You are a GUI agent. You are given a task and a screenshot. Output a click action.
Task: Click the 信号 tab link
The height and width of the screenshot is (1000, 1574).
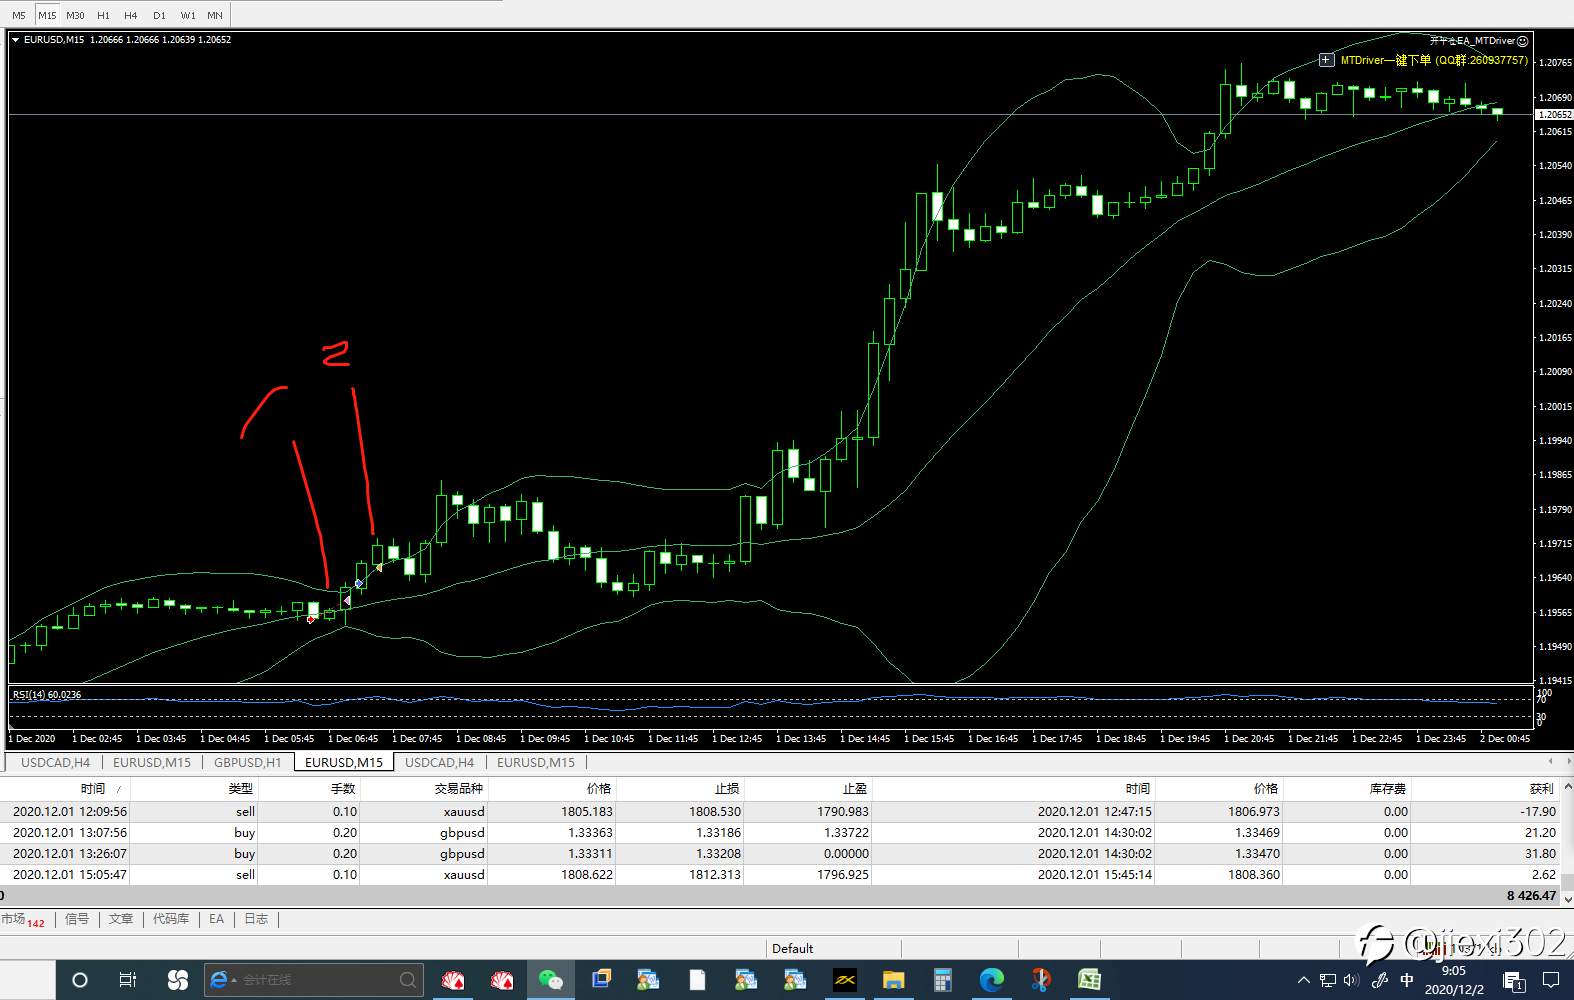[x=77, y=919]
